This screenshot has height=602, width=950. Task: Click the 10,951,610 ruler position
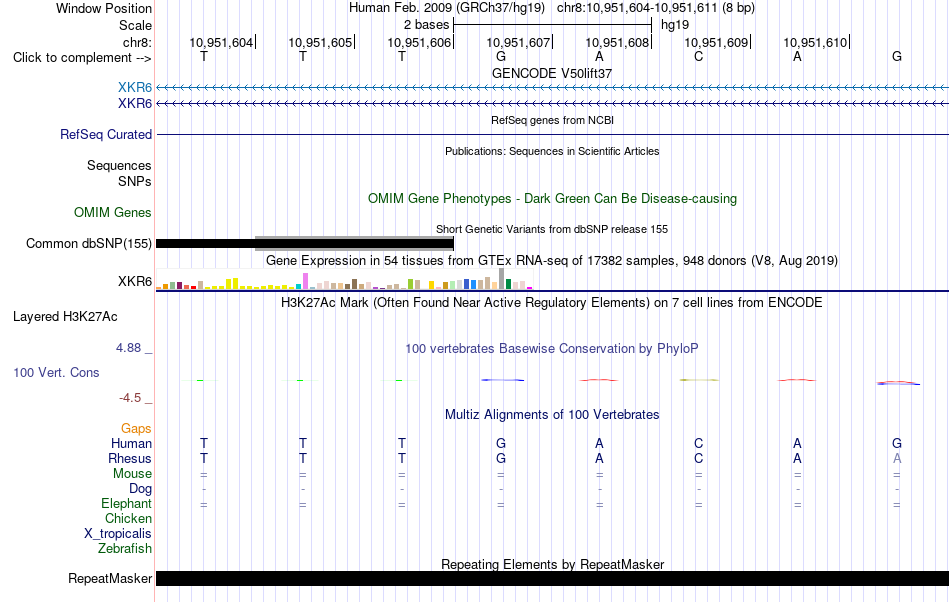815,42
